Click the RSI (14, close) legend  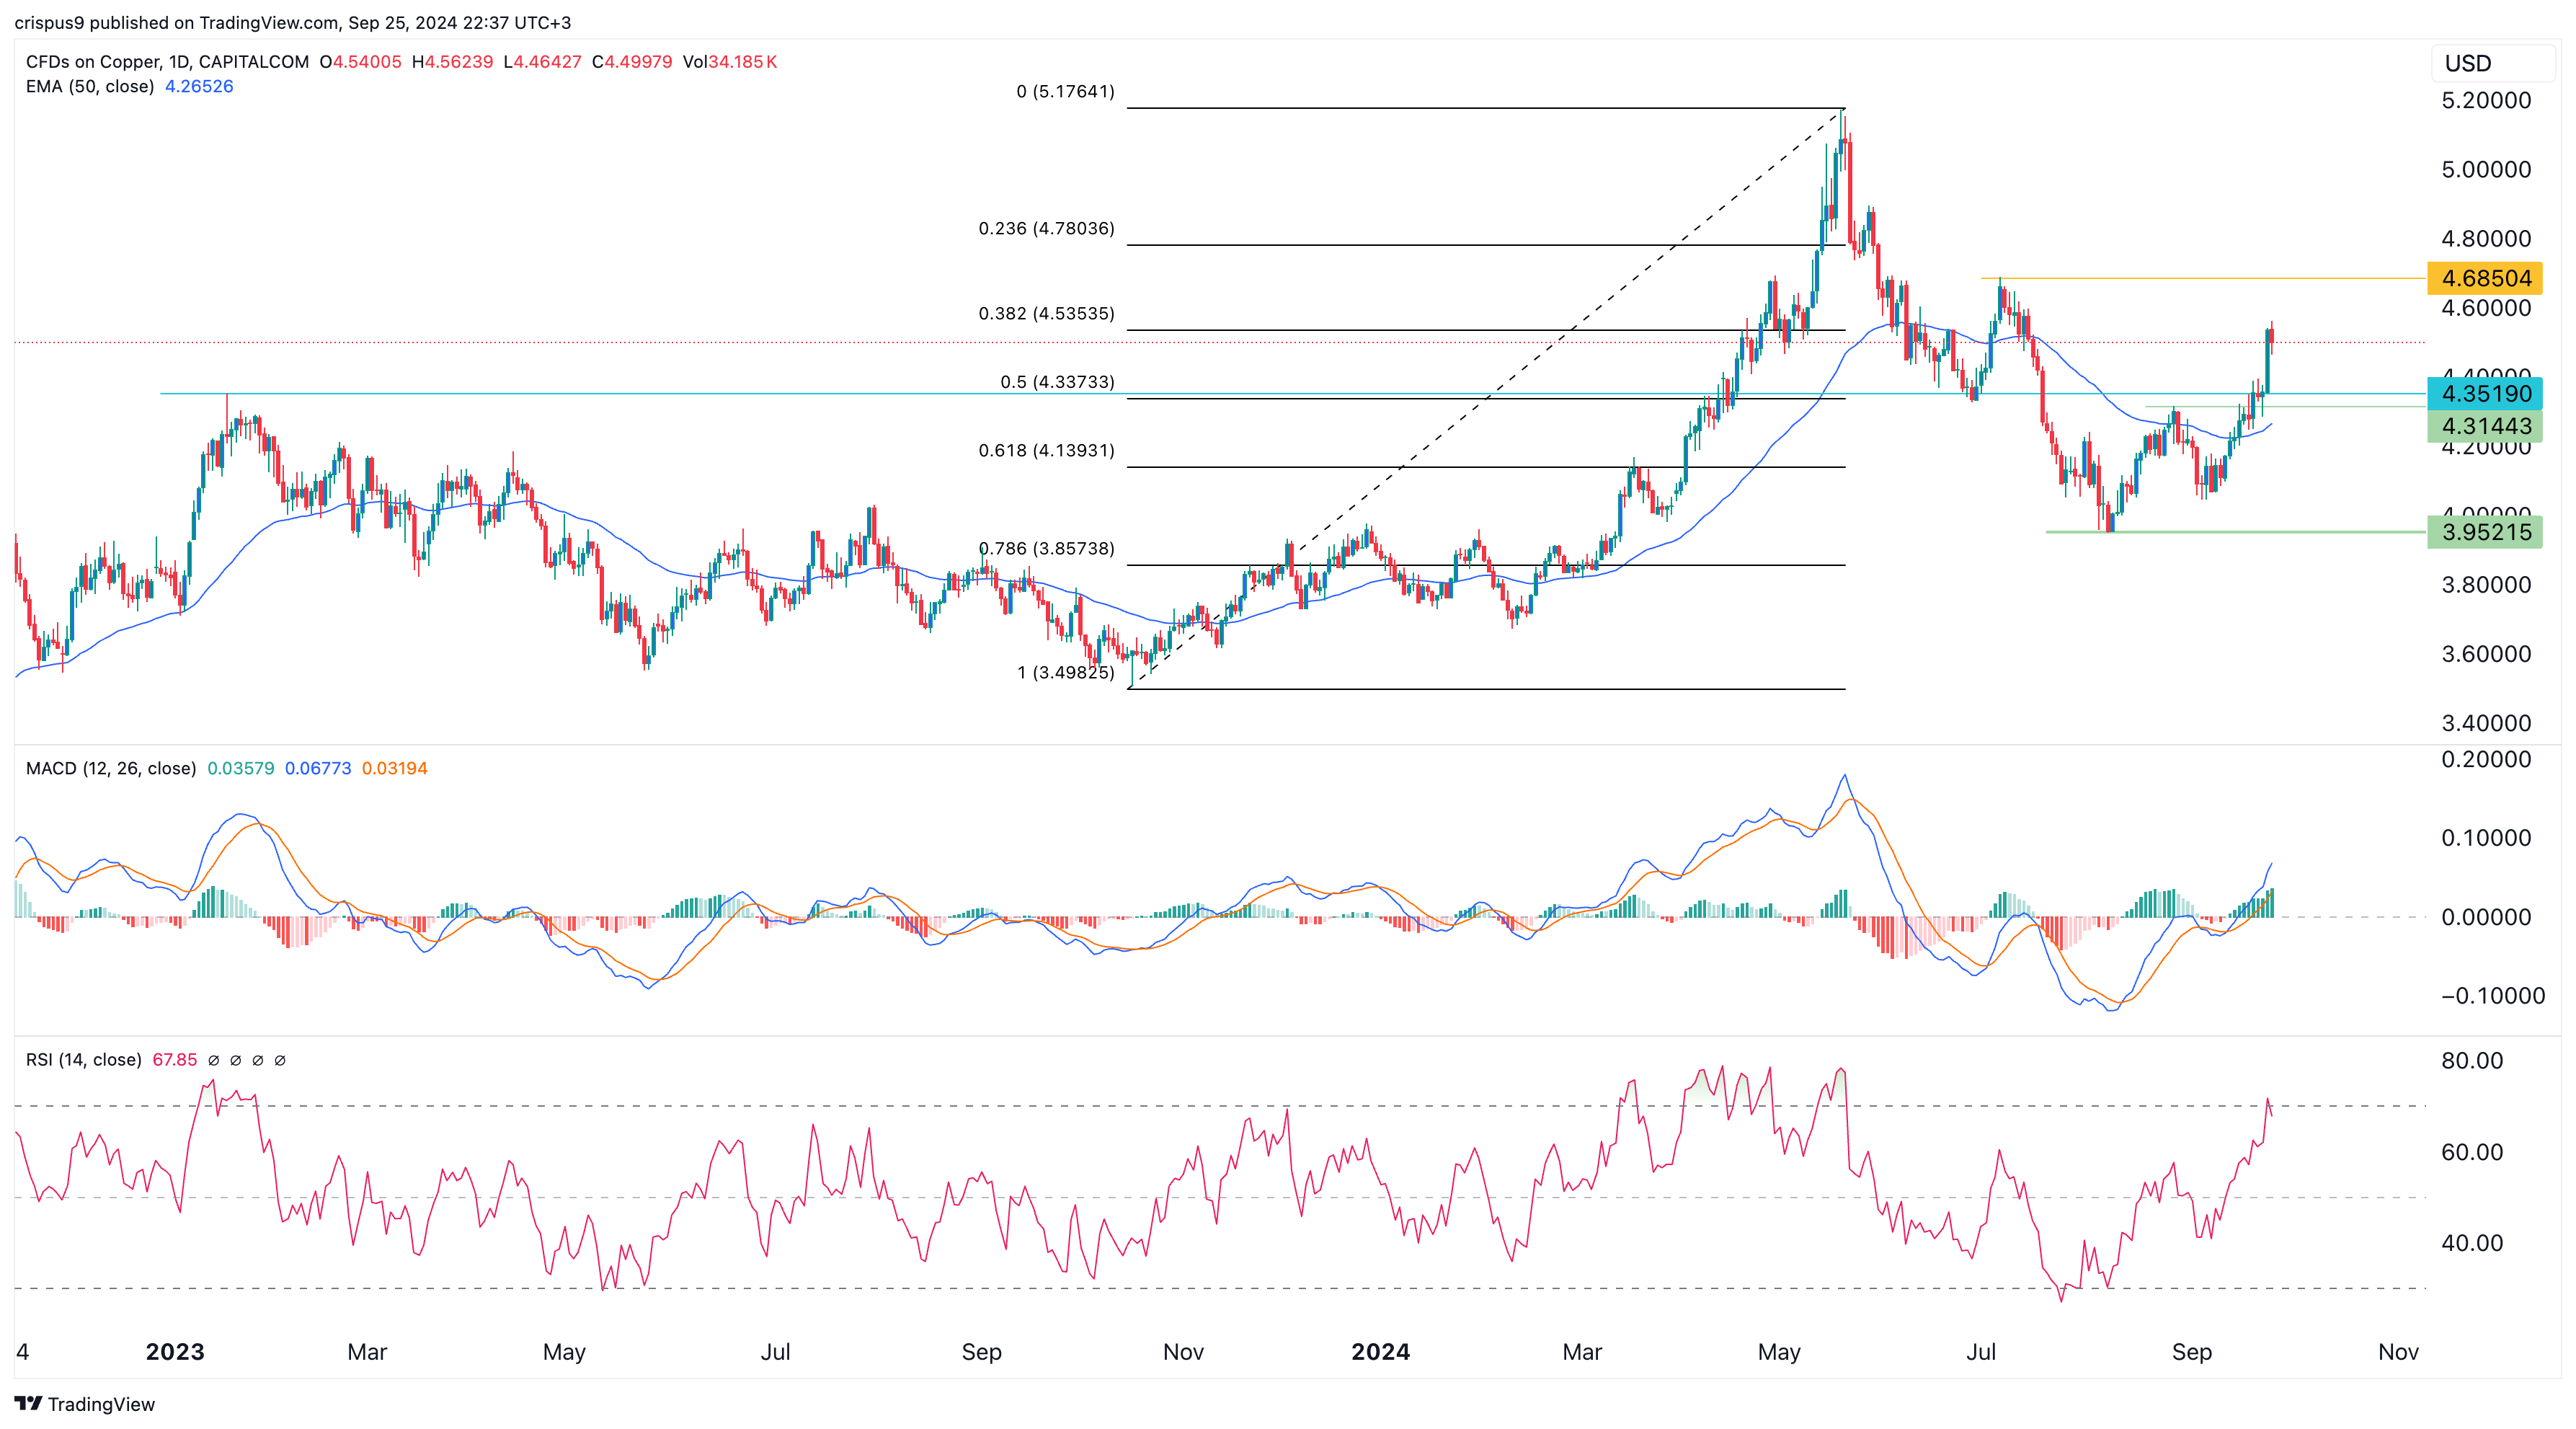coord(84,1059)
